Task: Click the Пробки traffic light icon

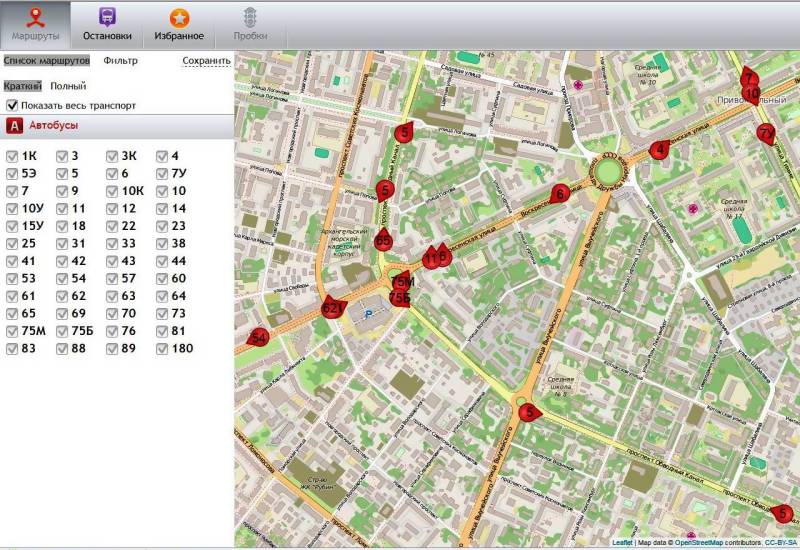Action: pos(250,18)
